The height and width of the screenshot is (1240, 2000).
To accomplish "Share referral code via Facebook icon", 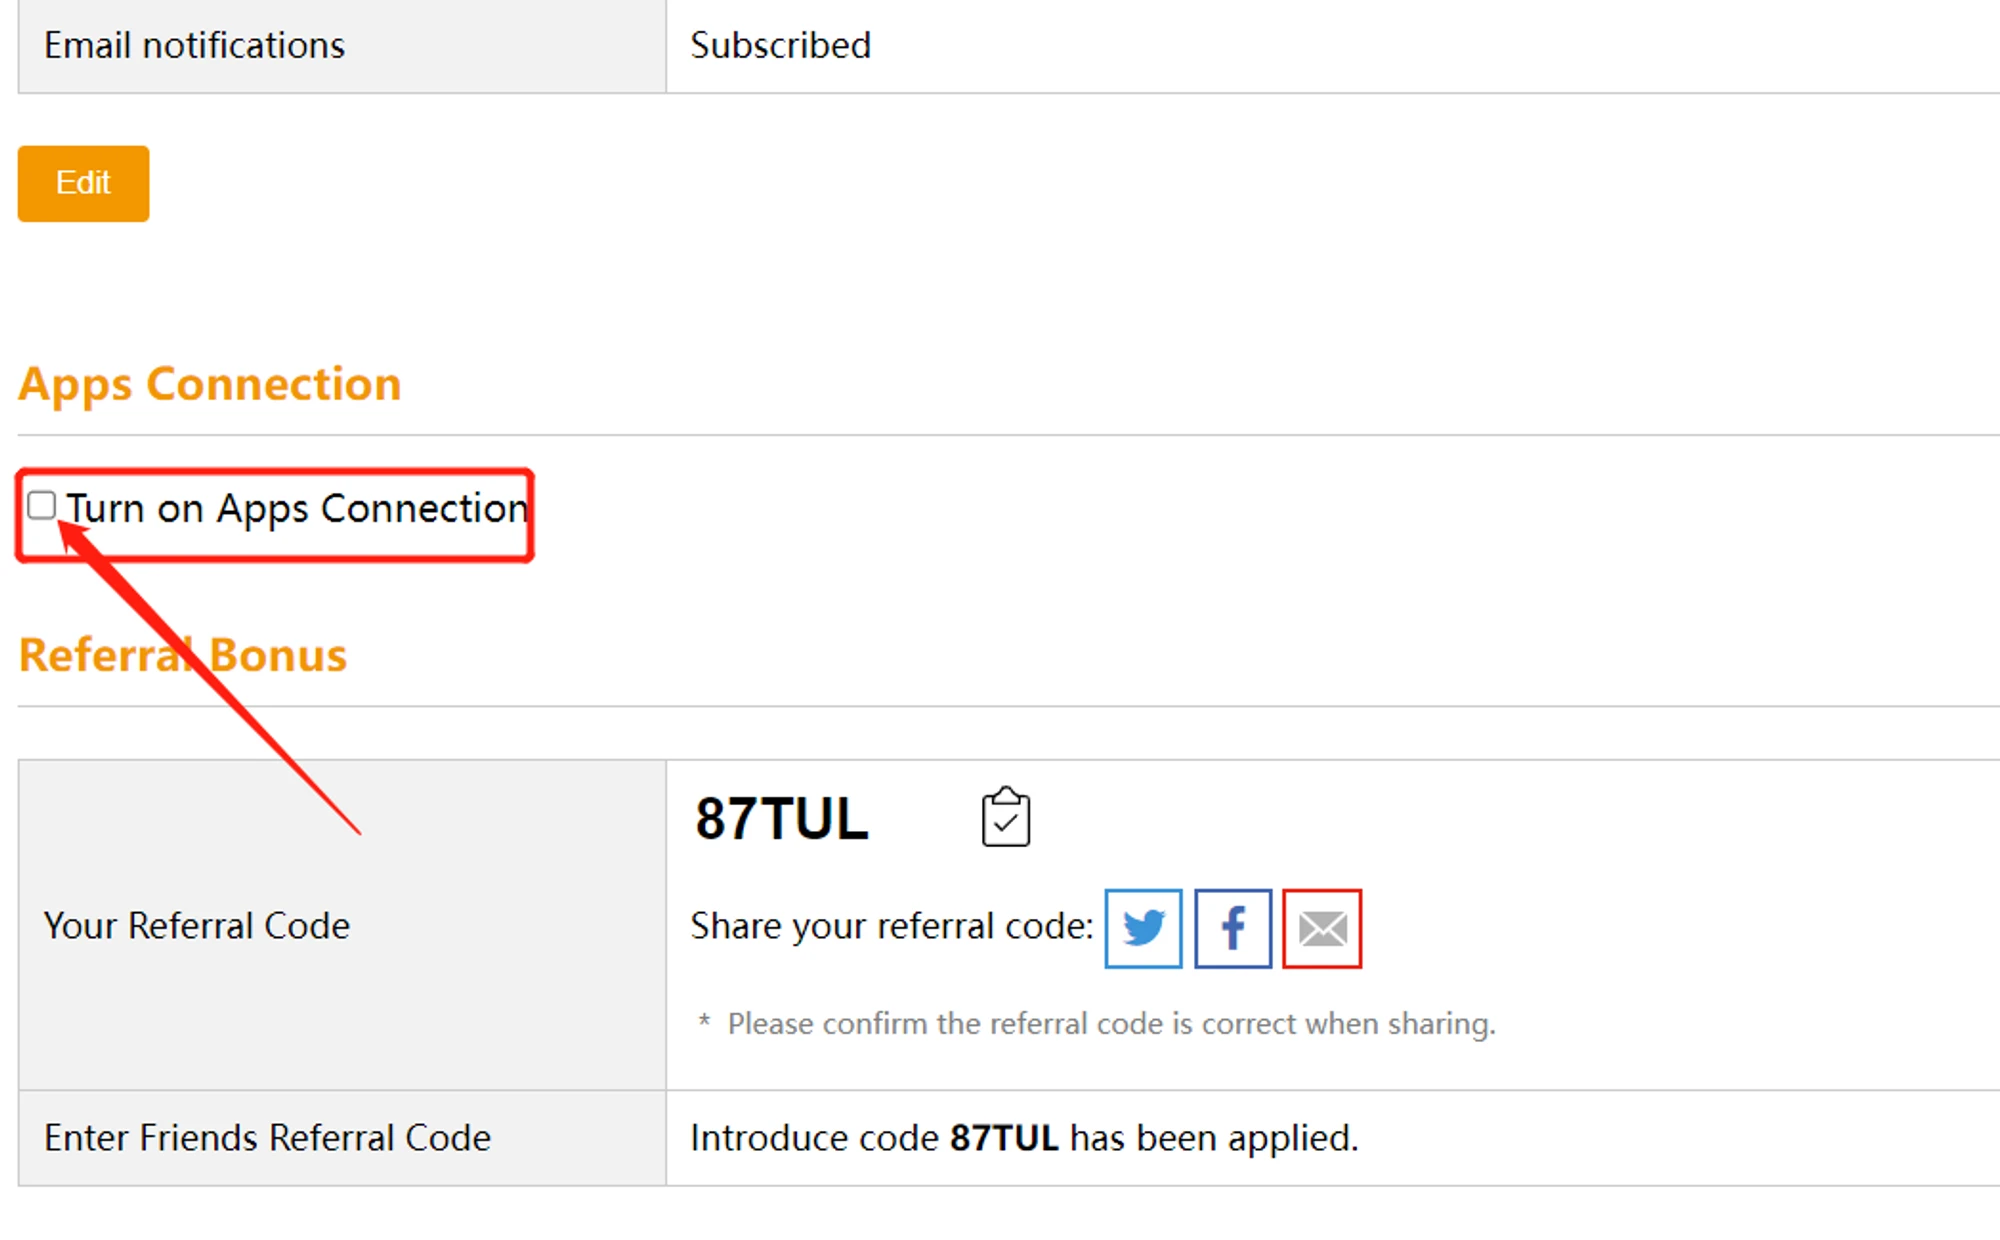I will coord(1233,928).
